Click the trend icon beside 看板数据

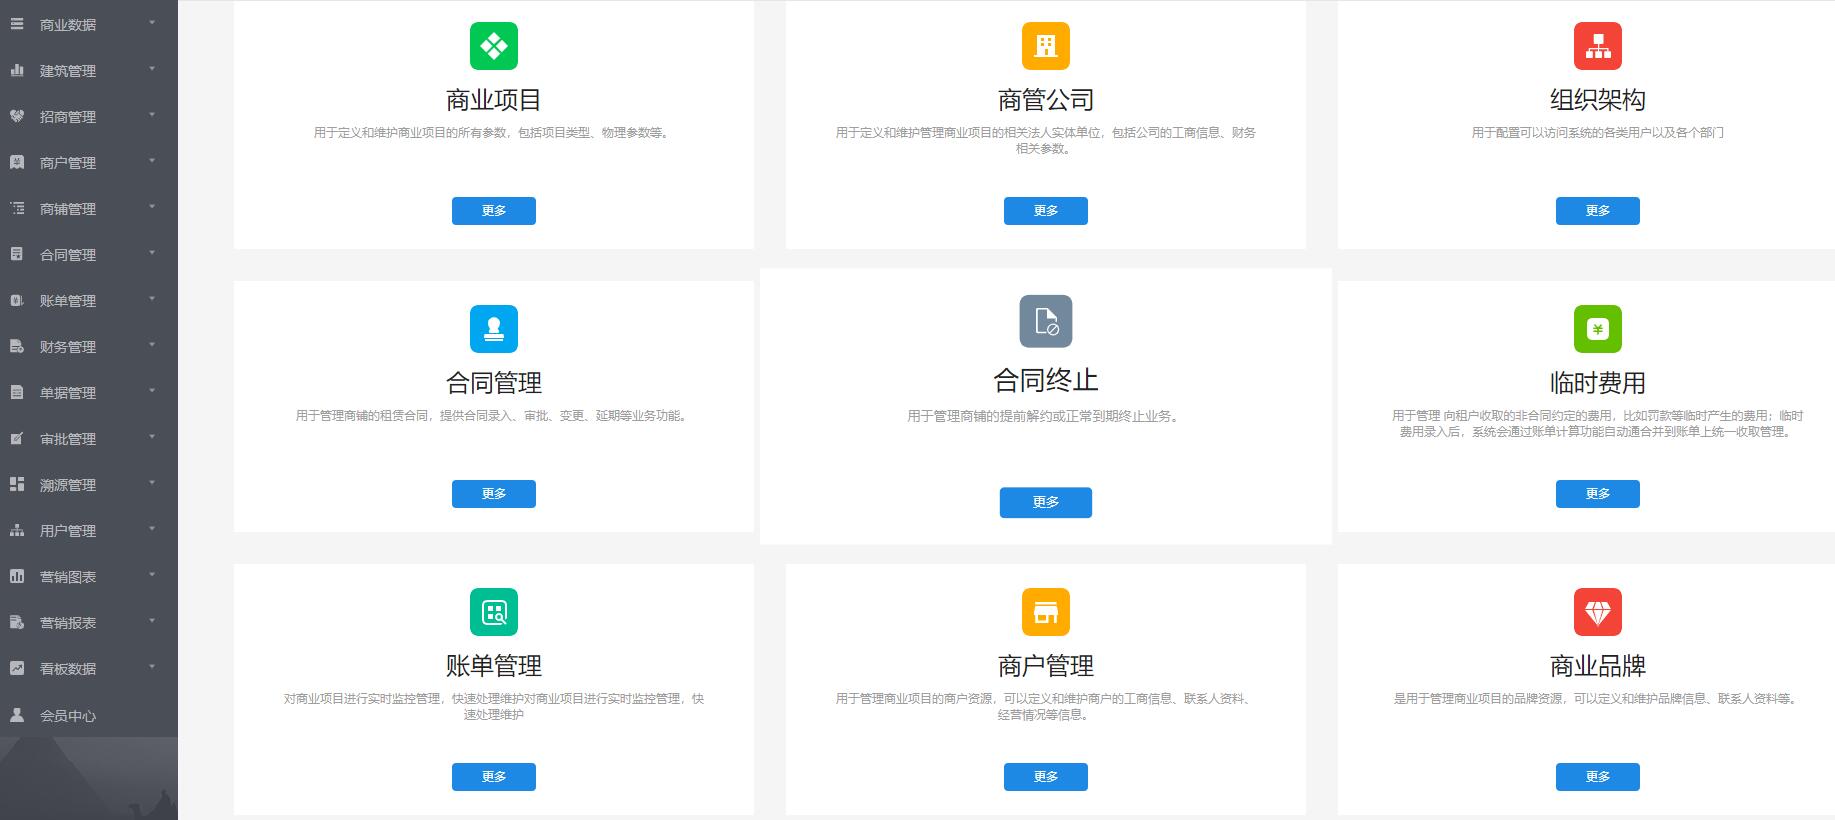(17, 668)
